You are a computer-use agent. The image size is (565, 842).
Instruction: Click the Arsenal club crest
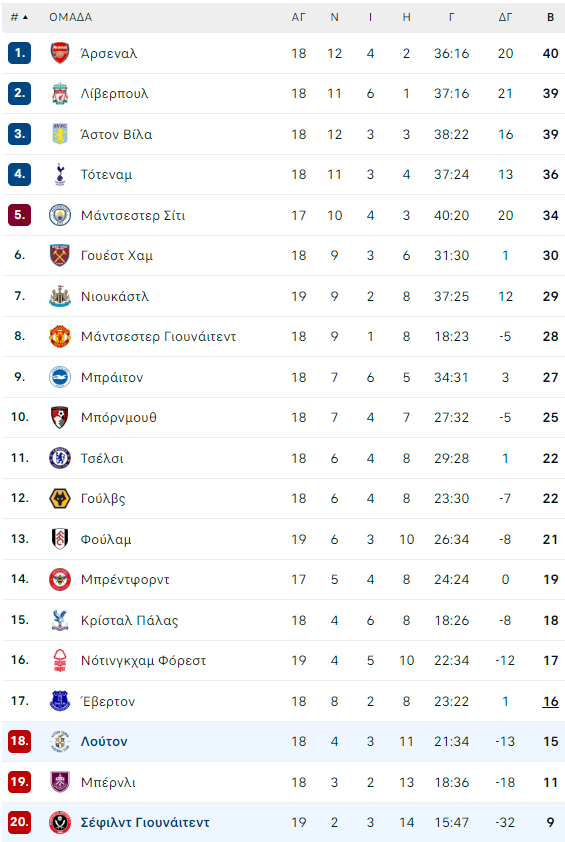60,53
